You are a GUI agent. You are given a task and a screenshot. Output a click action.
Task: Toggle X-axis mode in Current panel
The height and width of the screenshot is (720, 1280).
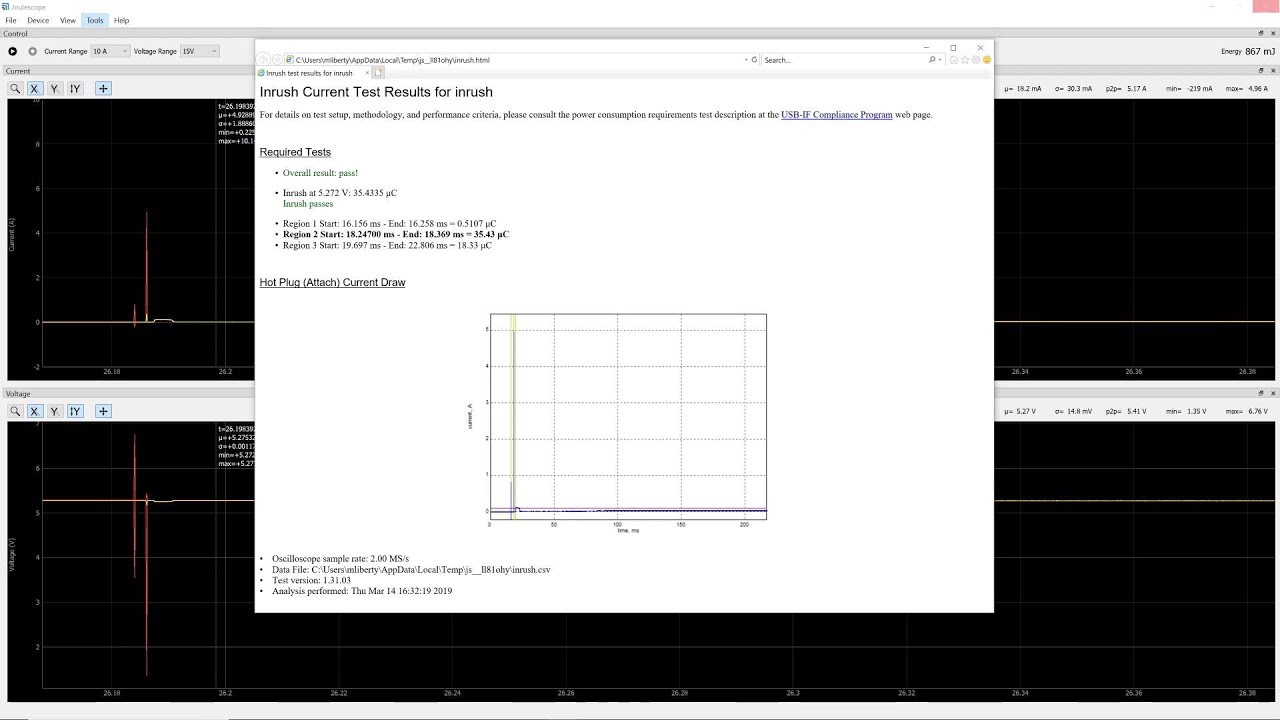(34, 89)
